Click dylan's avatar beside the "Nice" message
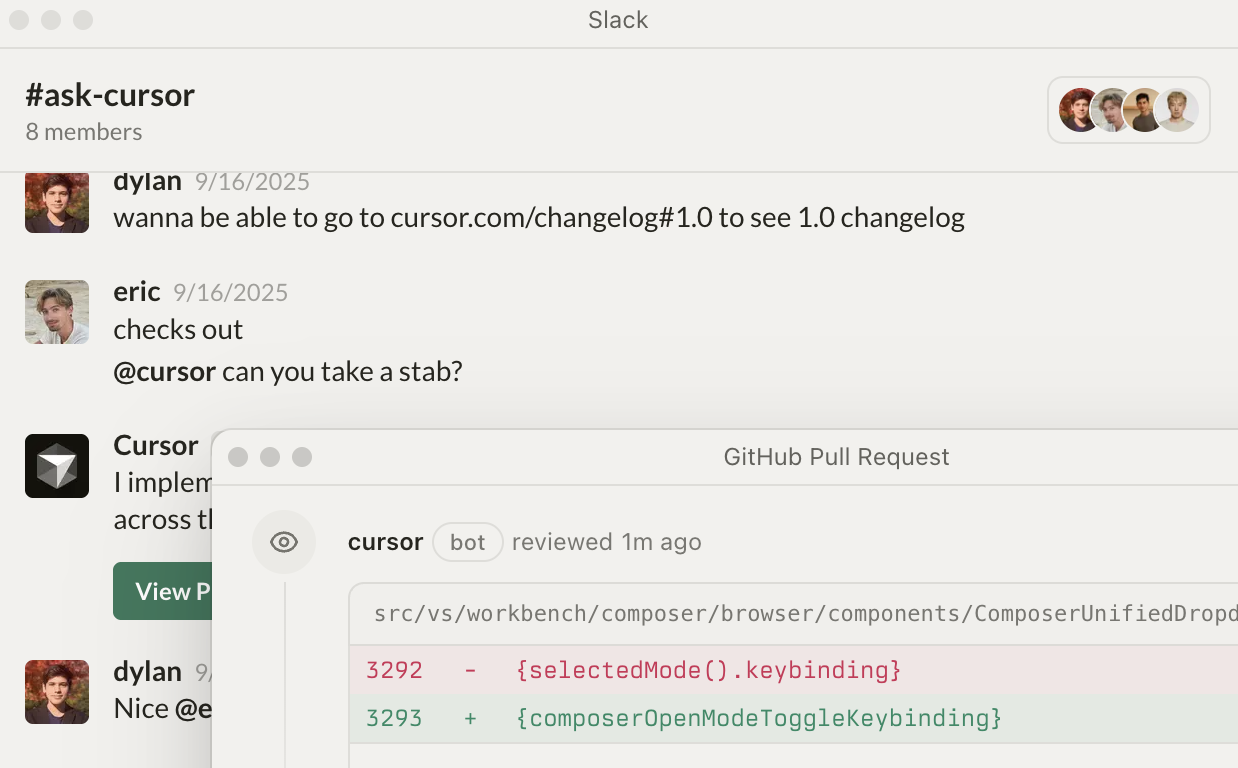This screenshot has height=768, width=1238. [57, 691]
